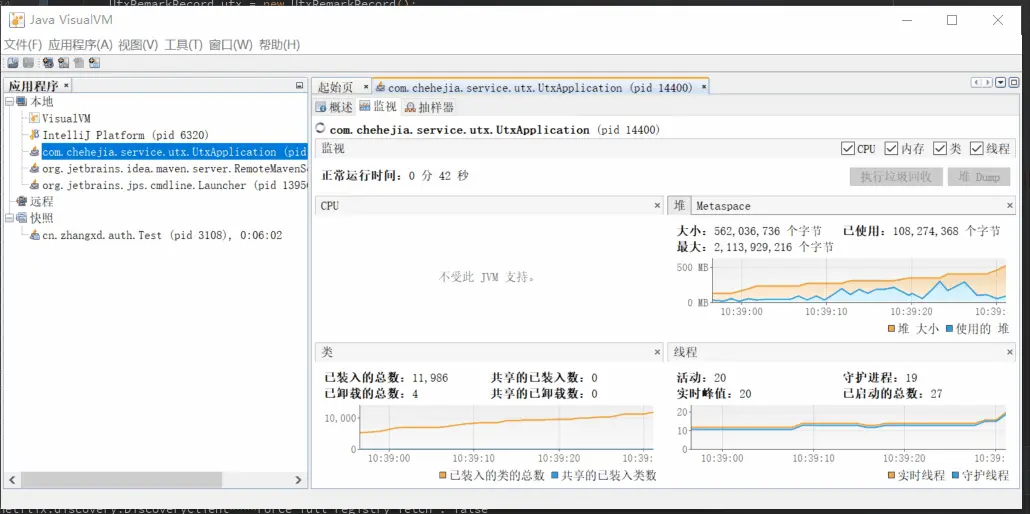Open the 工具(T) menu
The height and width of the screenshot is (514, 1030).
coord(183,45)
